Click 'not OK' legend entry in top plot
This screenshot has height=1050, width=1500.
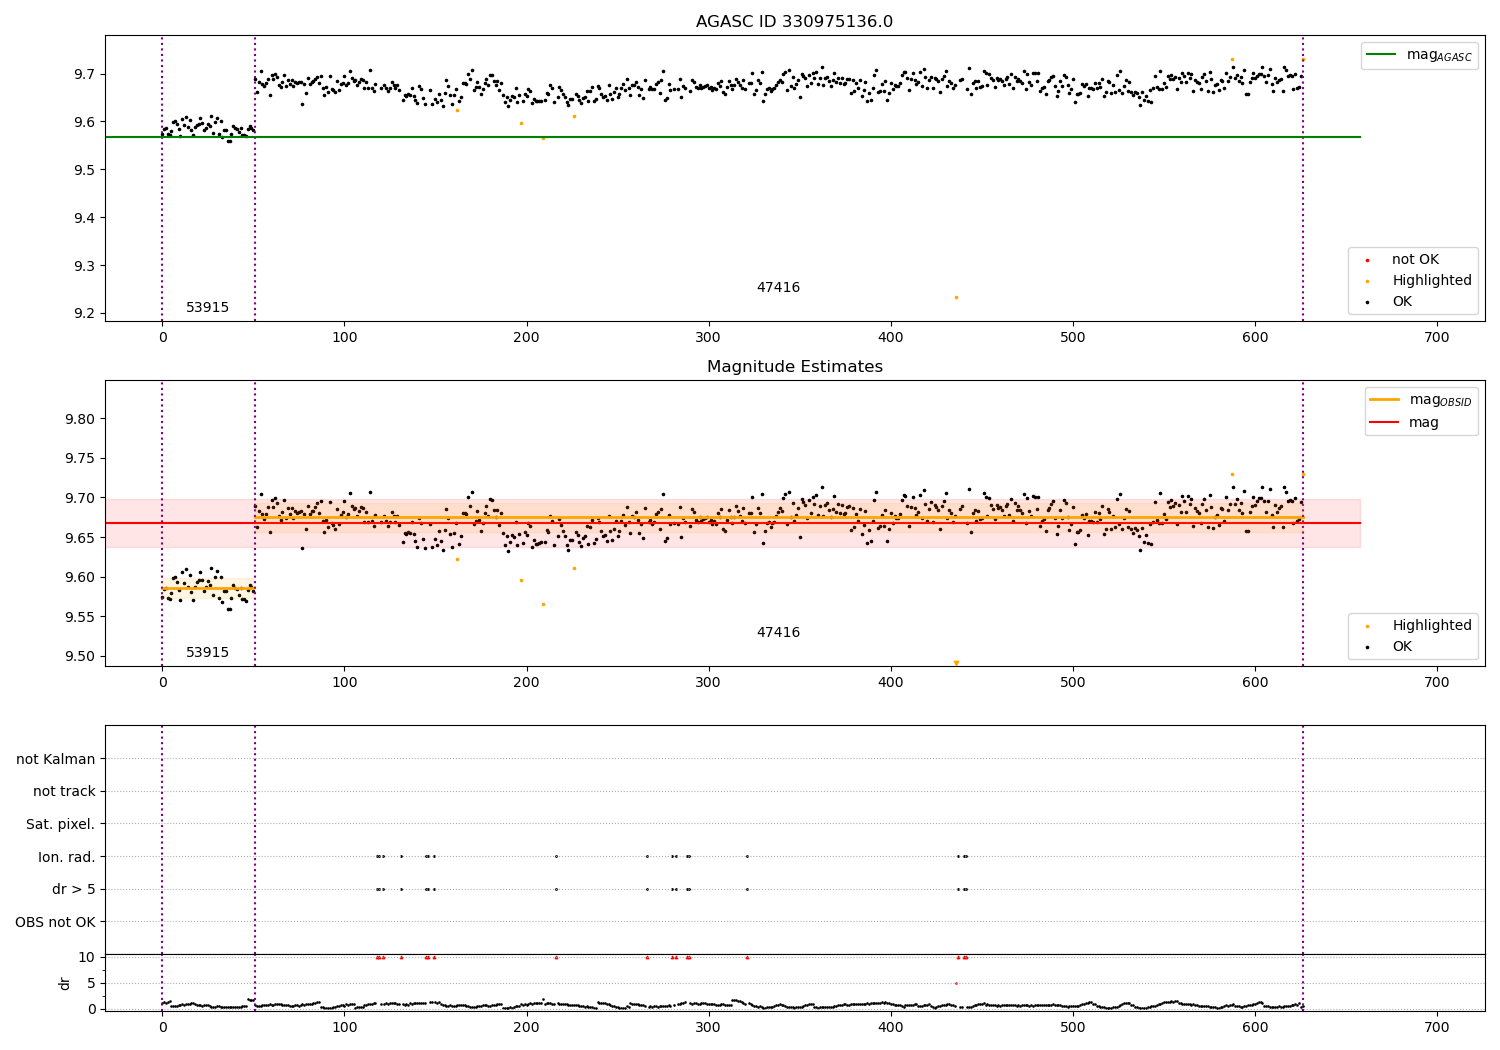tap(1415, 260)
